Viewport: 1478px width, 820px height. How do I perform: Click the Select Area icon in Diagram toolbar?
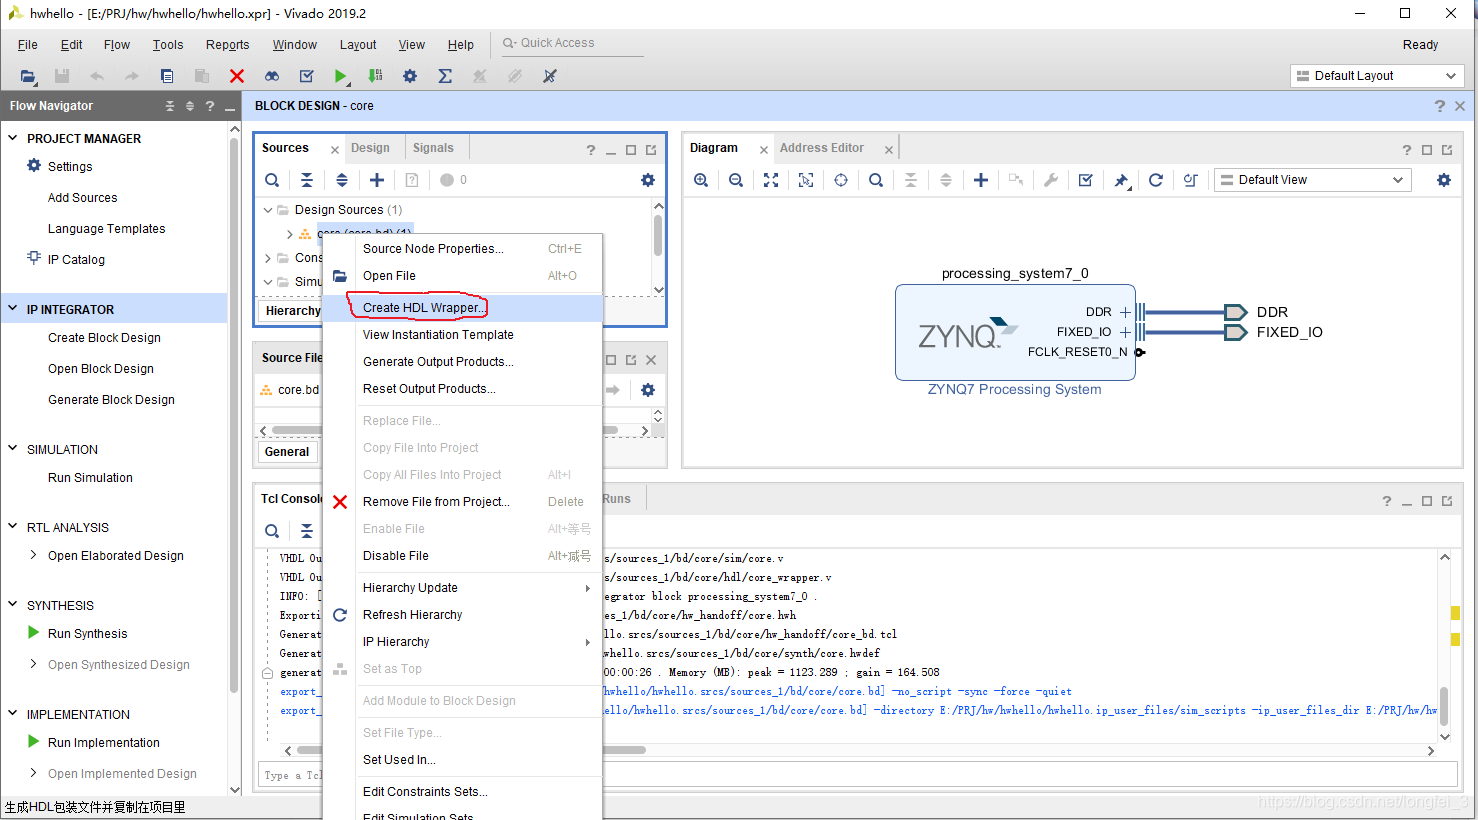pos(806,180)
